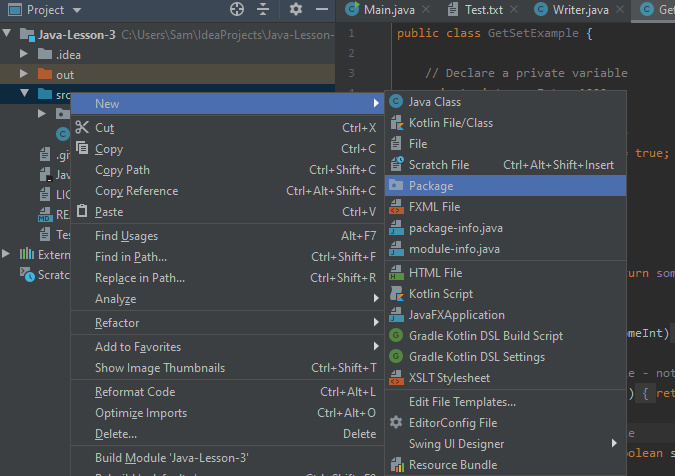Open the Refactor submenu
Image resolution: width=675 pixels, height=476 pixels.
117,323
